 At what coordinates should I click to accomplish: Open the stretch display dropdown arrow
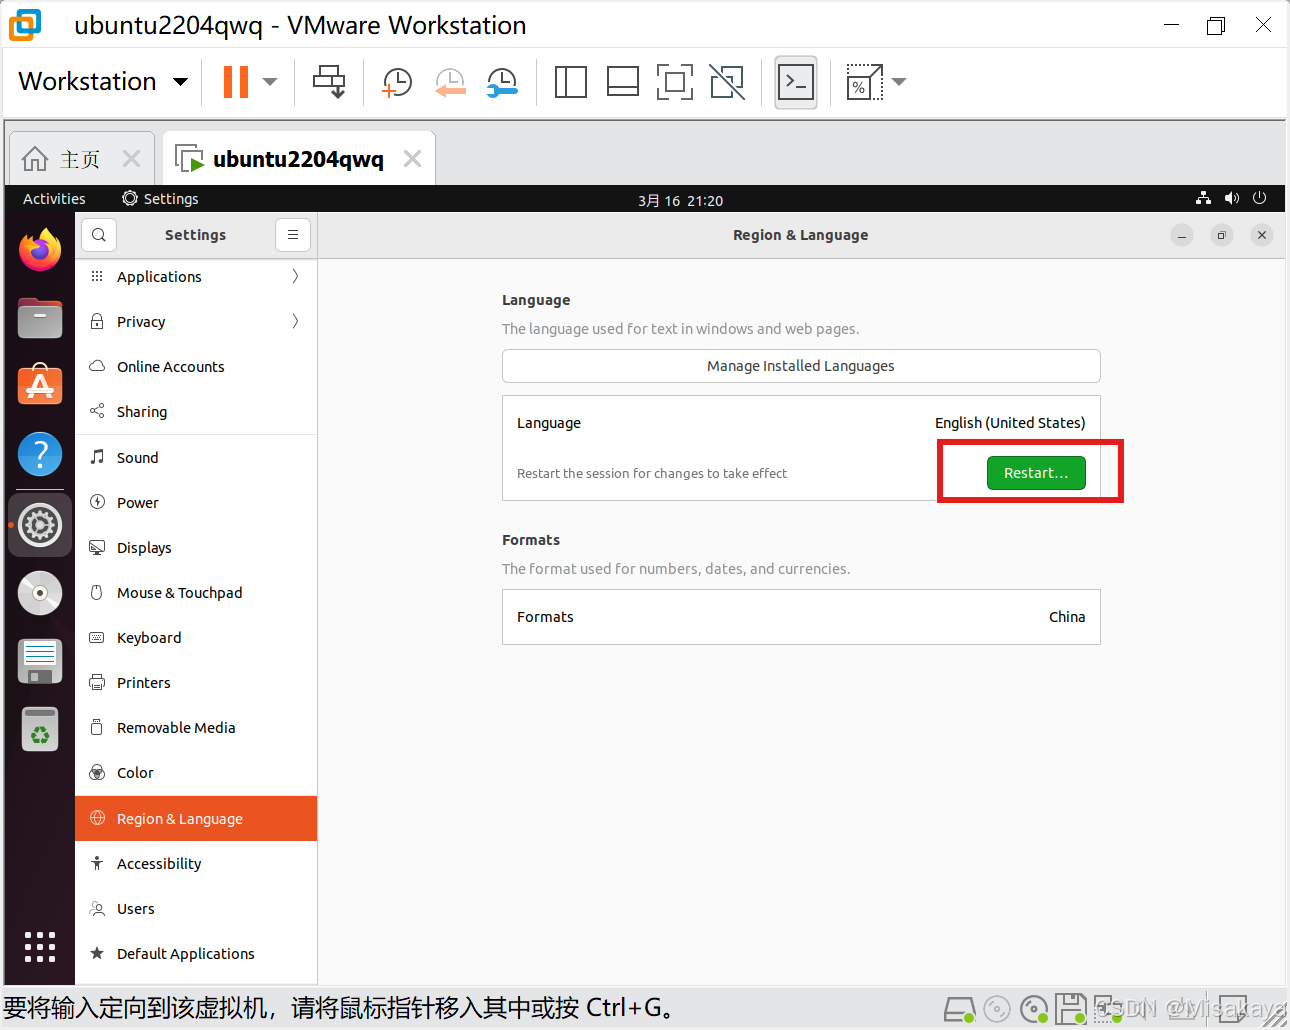pyautogui.click(x=899, y=82)
